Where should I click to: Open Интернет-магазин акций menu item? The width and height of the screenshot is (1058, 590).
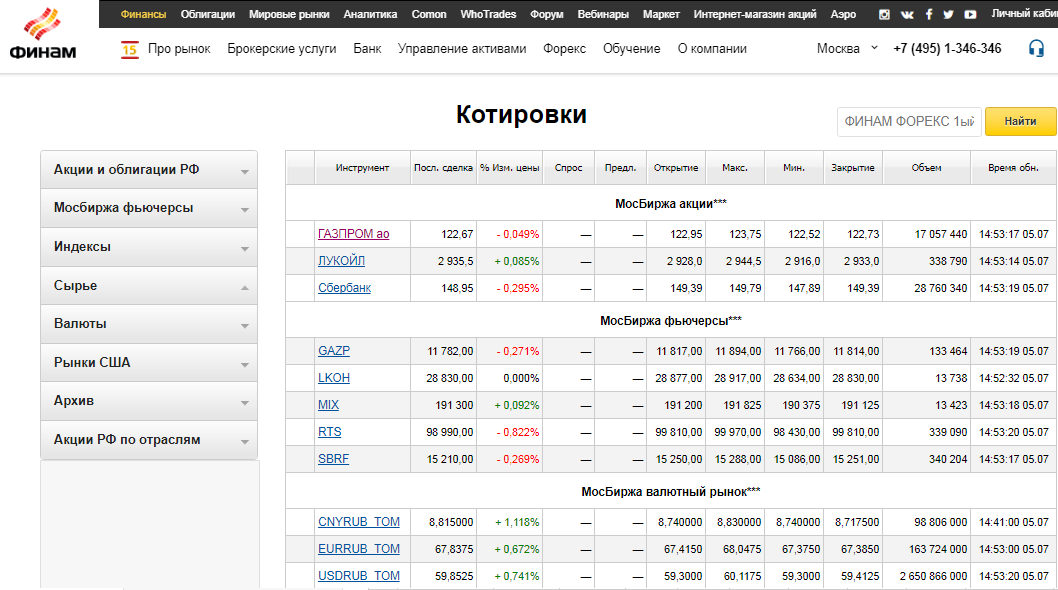[755, 14]
